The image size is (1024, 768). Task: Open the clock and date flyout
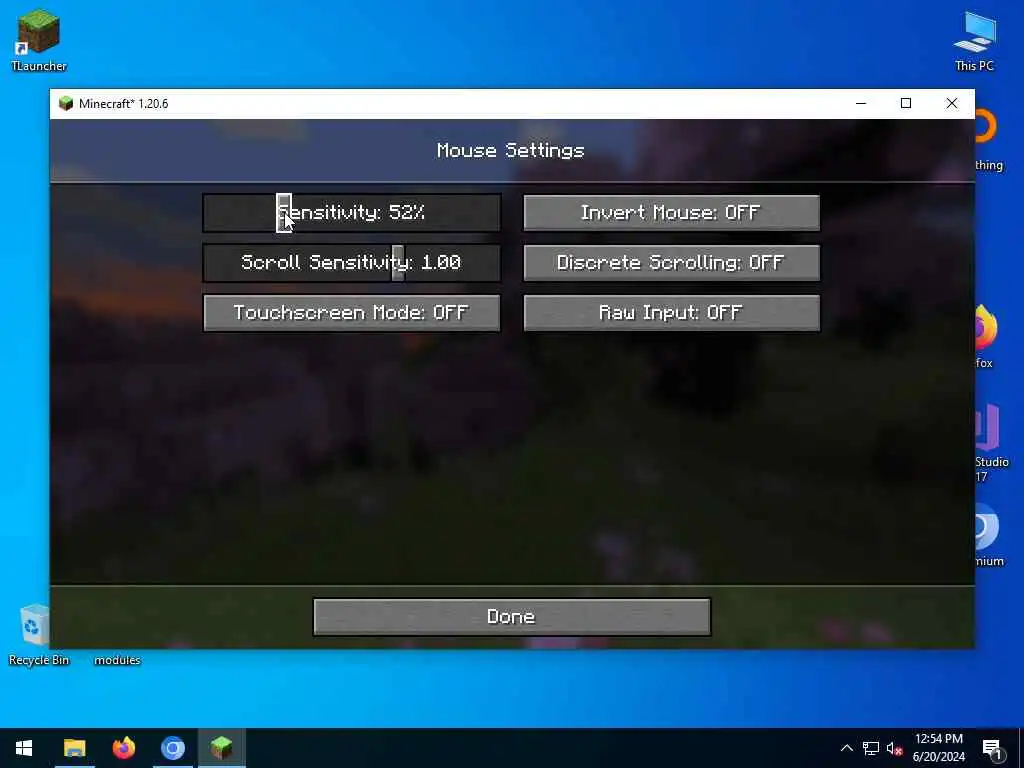click(x=938, y=748)
